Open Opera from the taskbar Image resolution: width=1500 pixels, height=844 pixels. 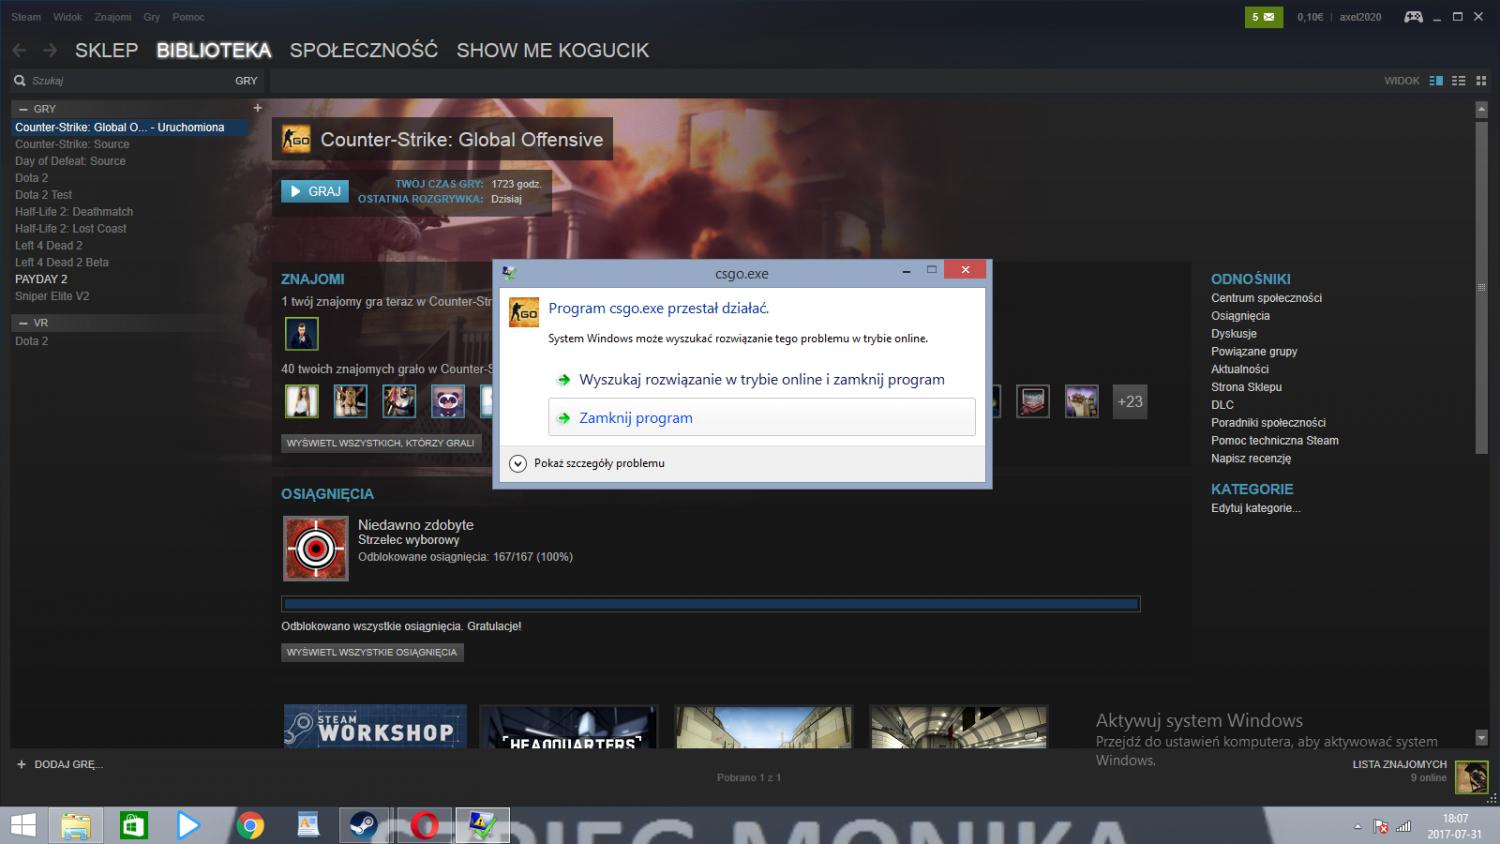tap(424, 825)
